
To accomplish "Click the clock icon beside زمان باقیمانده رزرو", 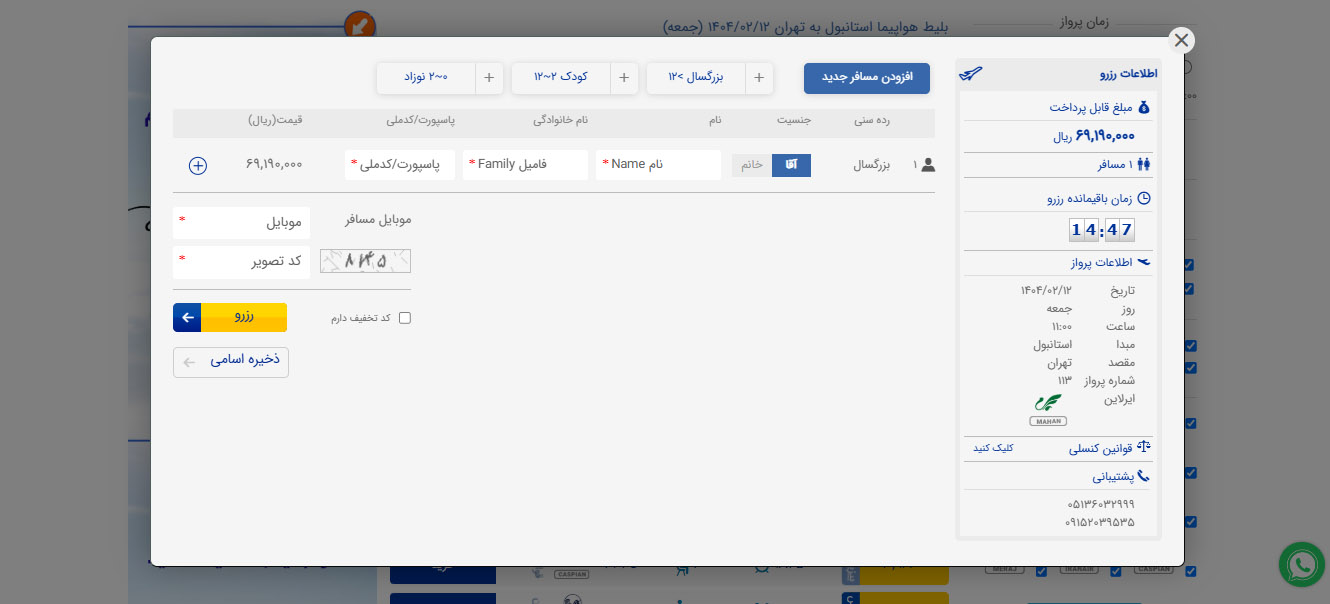I will coord(1144,197).
